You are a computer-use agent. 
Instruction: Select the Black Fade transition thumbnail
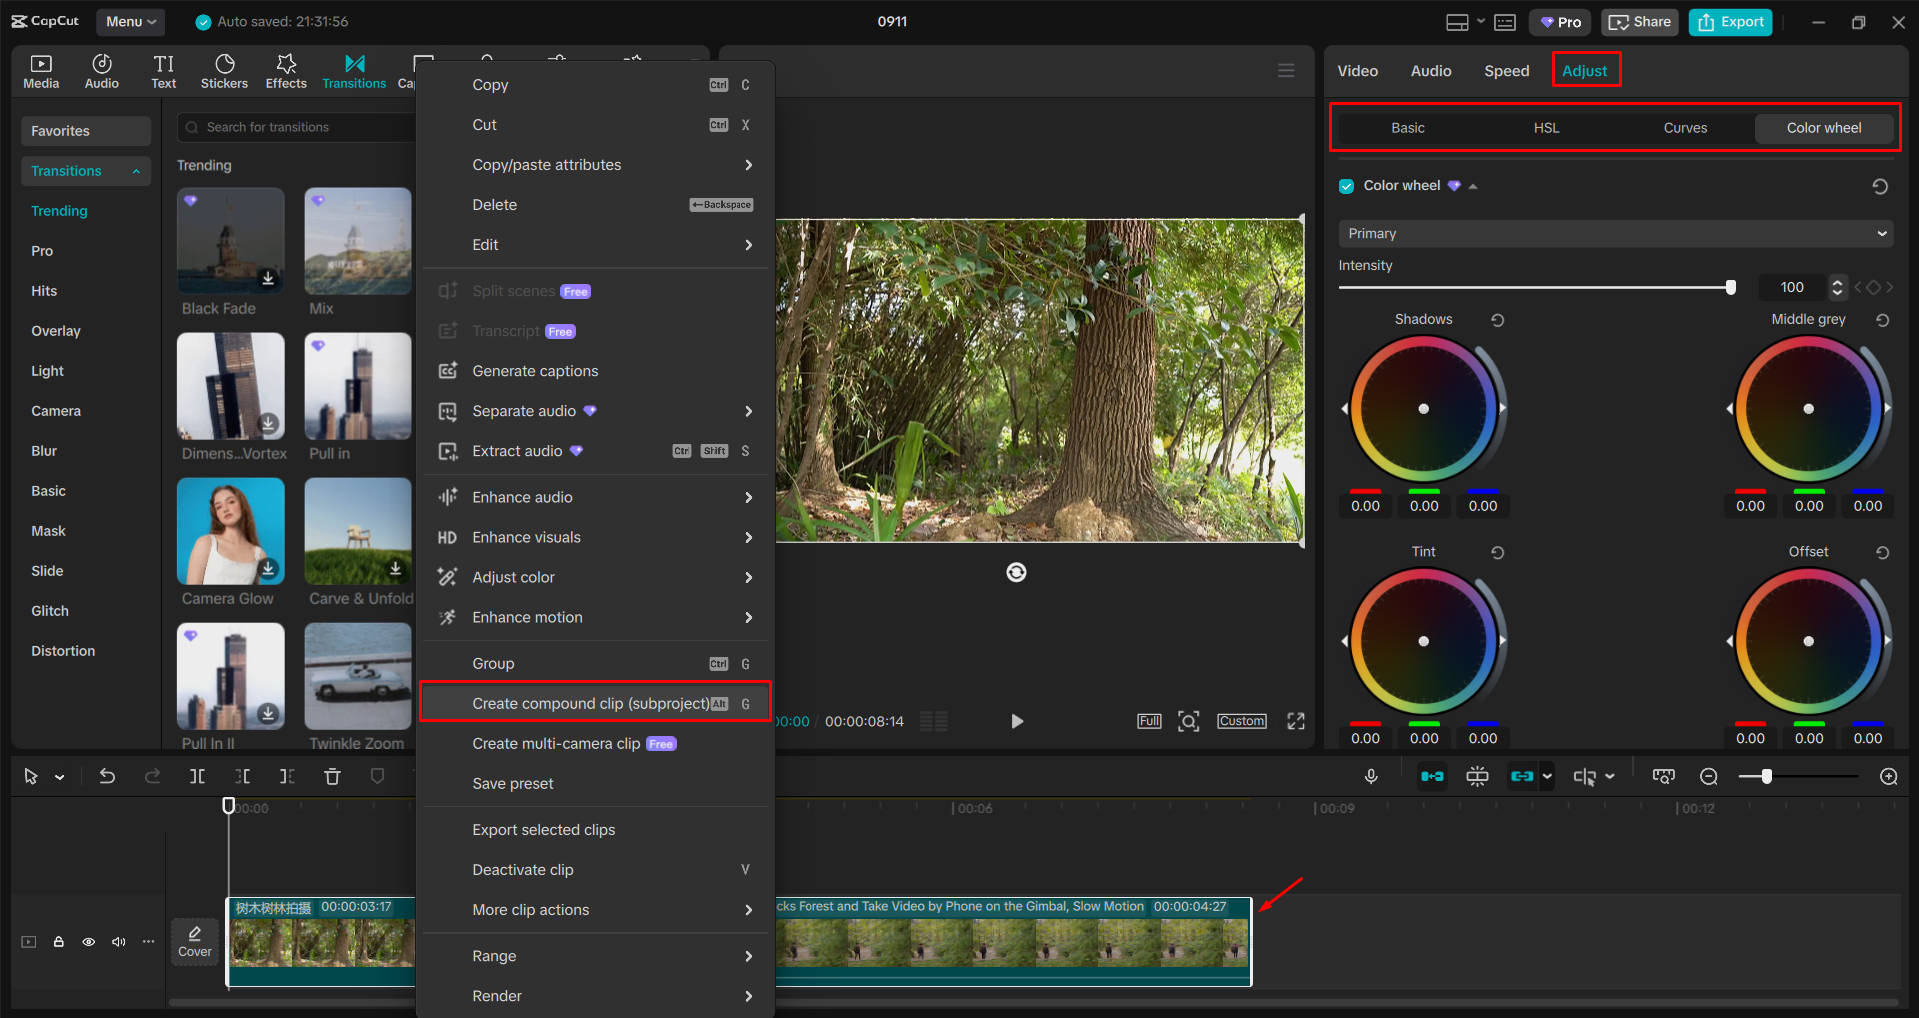point(230,241)
